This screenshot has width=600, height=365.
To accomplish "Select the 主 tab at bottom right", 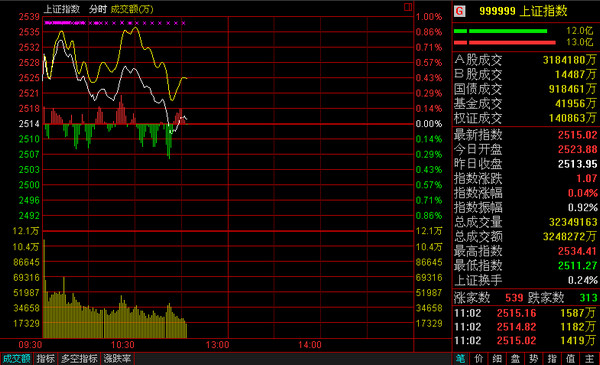I will 589,358.
